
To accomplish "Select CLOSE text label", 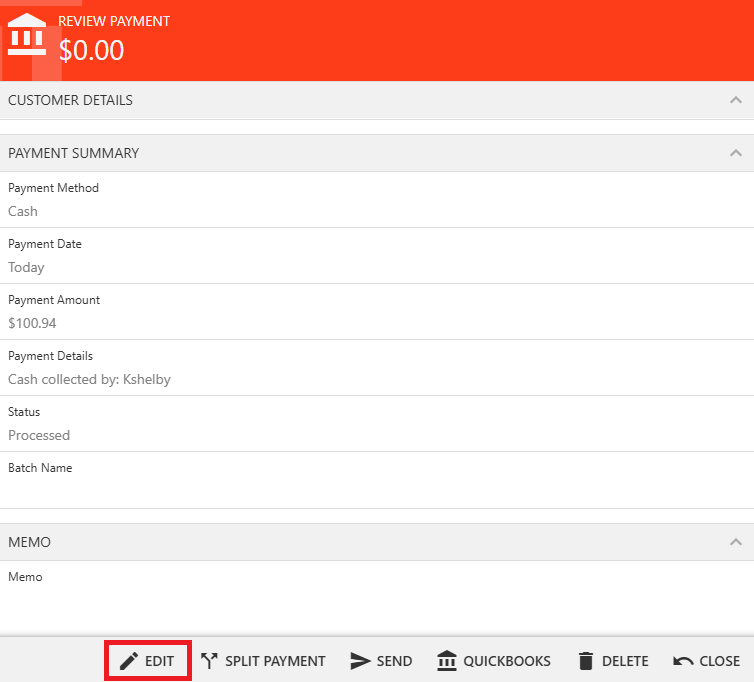I will point(719,661).
